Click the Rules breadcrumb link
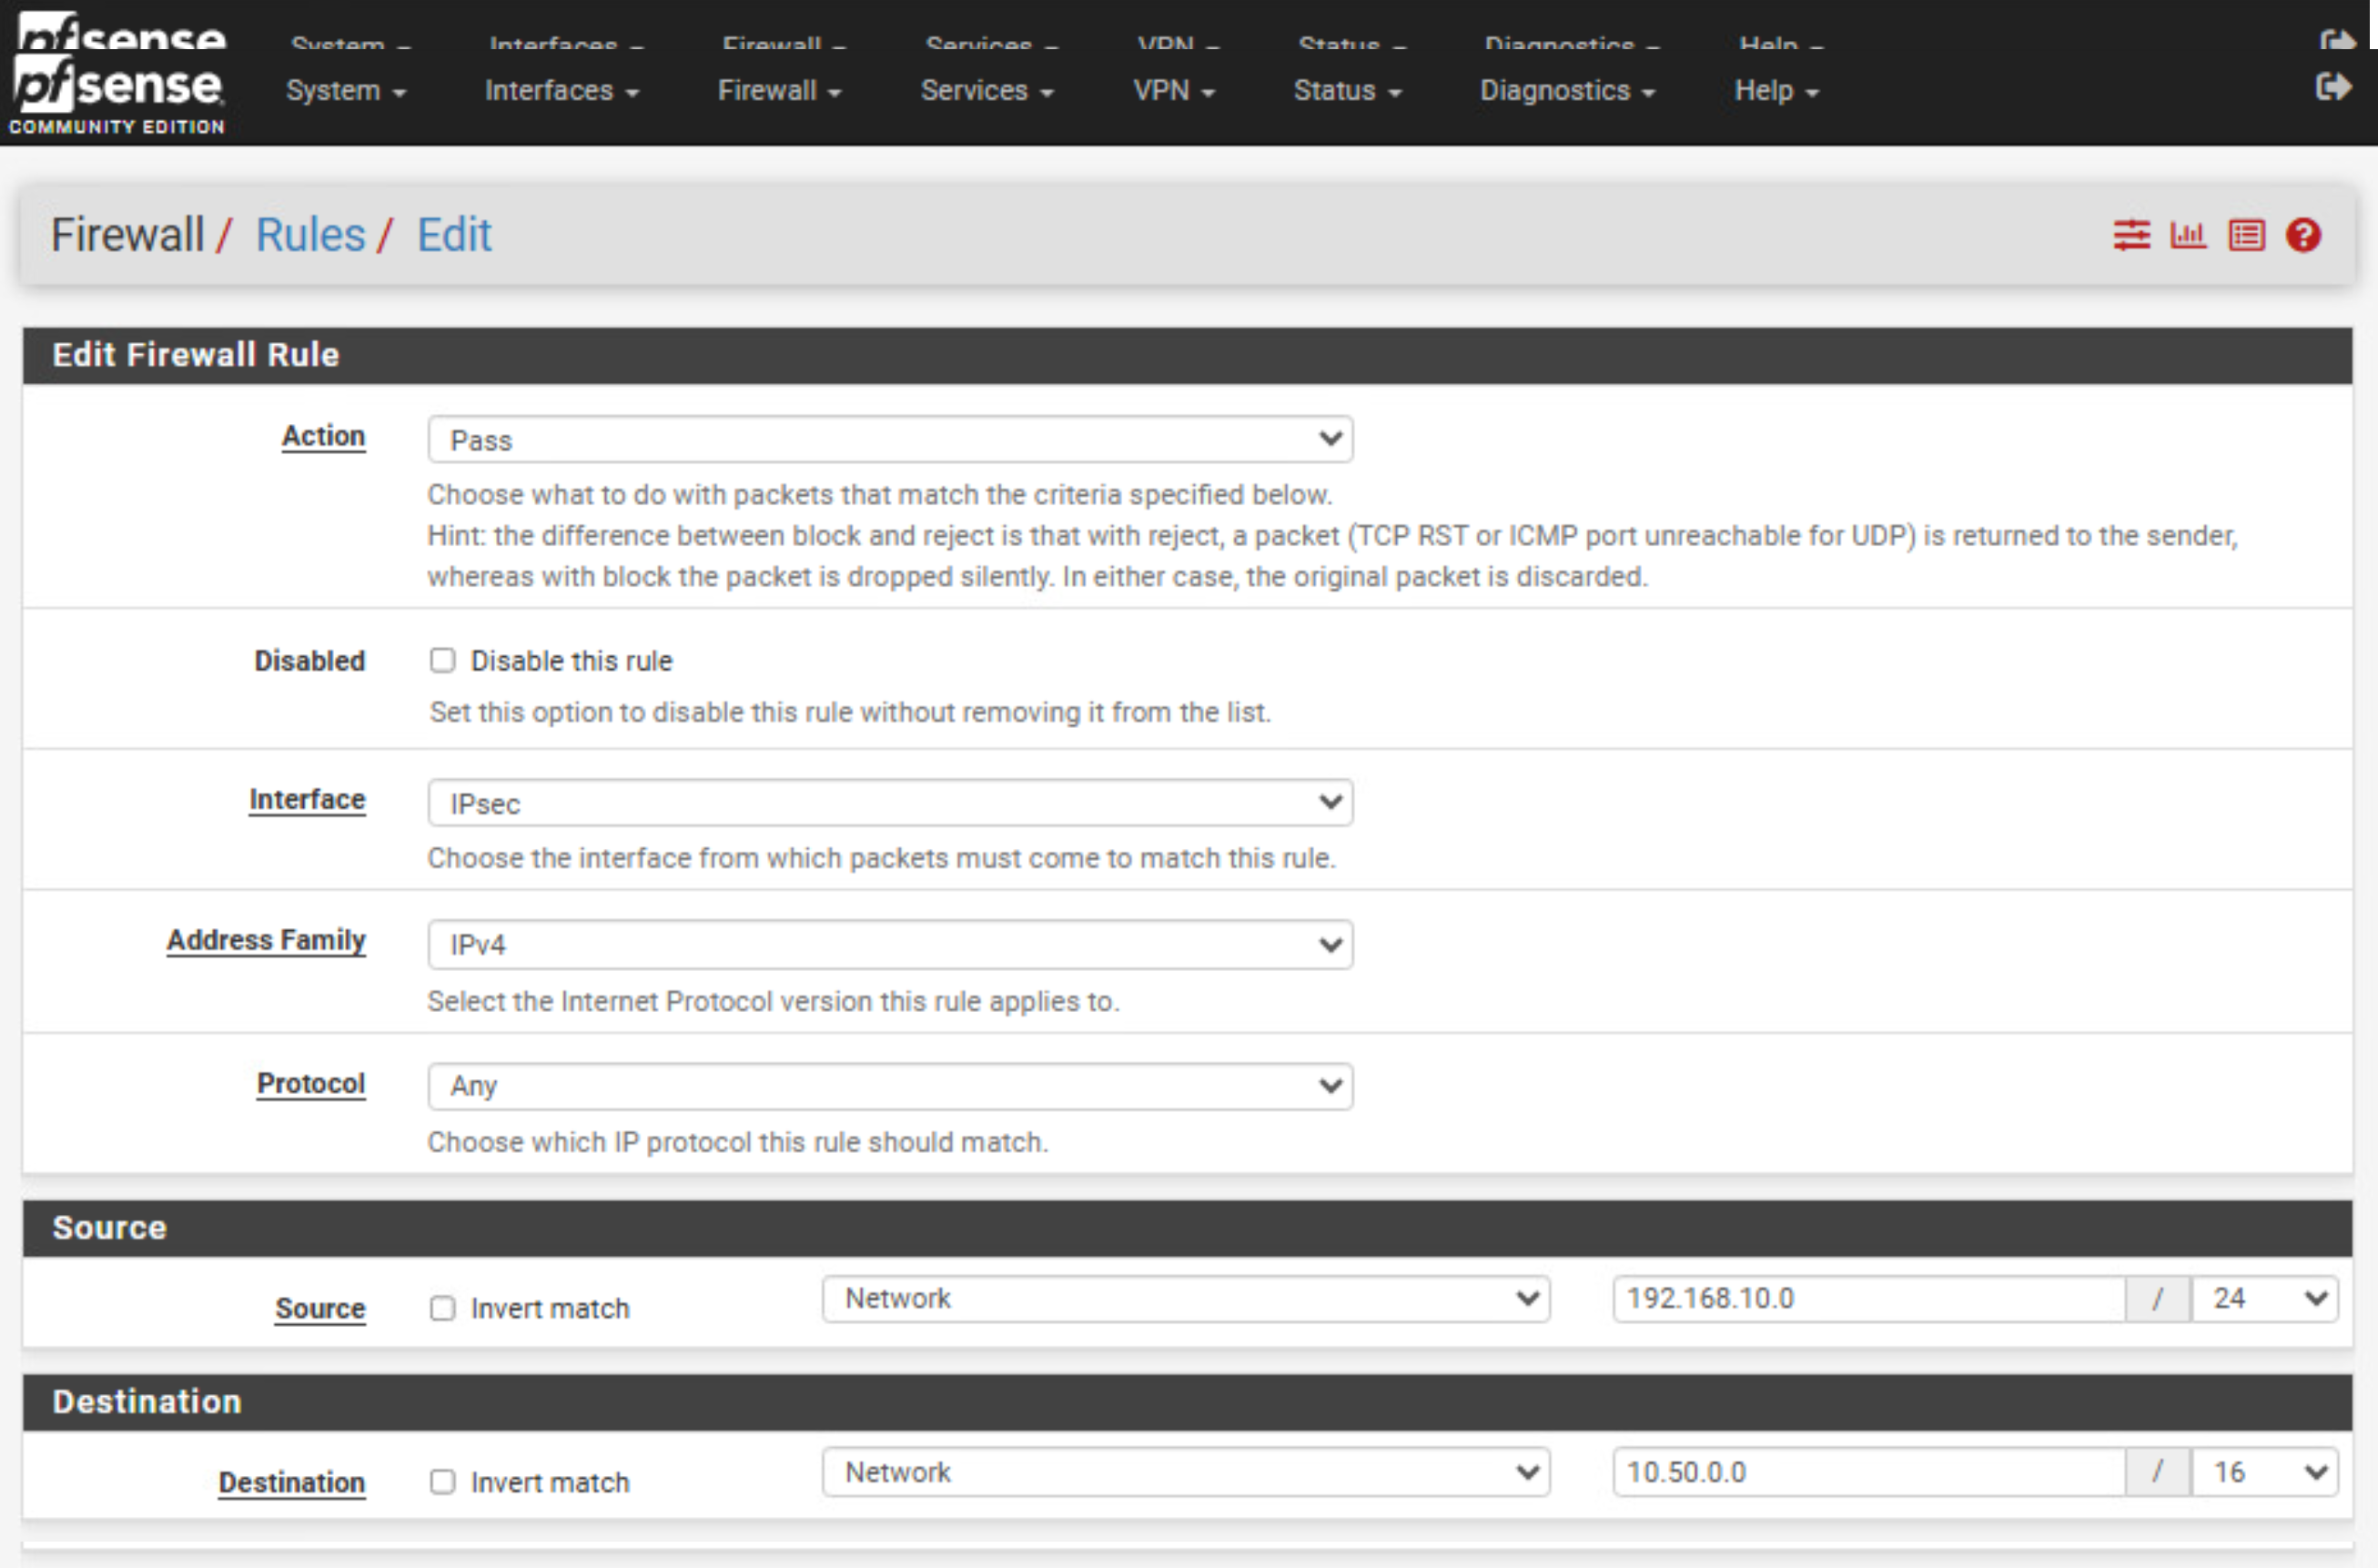The height and width of the screenshot is (1568, 2378). coord(310,236)
